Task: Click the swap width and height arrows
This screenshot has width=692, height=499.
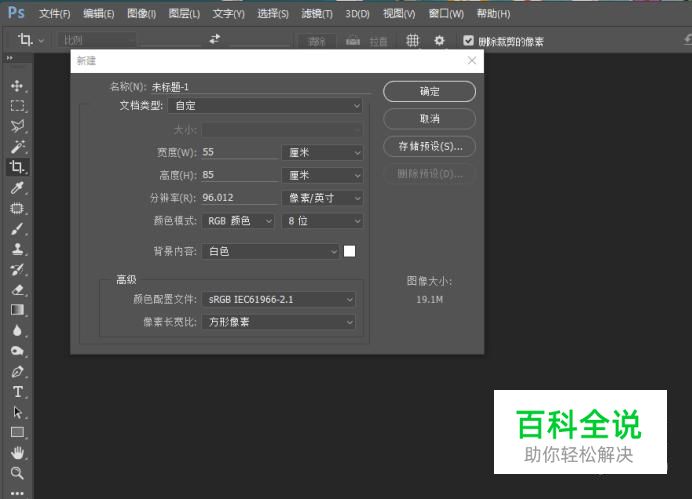Action: (215, 39)
